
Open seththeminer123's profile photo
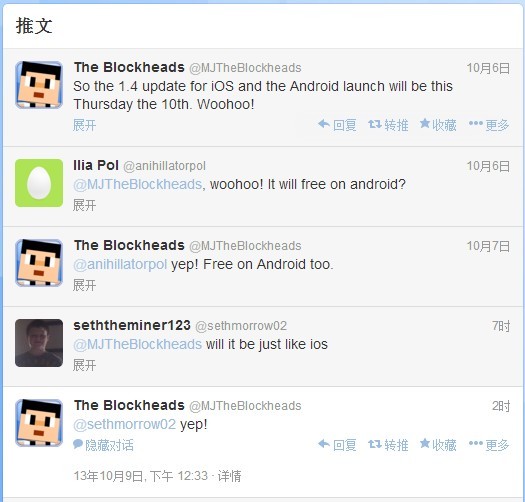coord(39,343)
